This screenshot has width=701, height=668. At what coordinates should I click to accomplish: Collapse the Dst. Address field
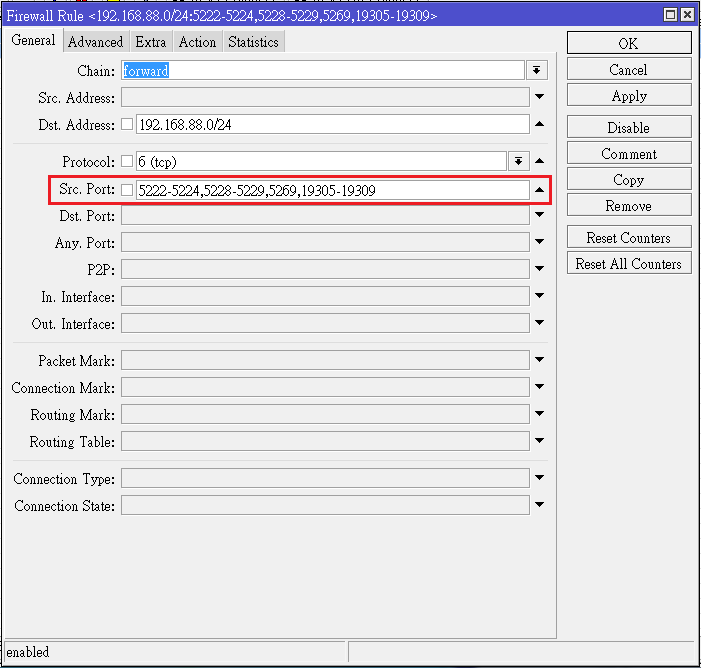click(540, 124)
